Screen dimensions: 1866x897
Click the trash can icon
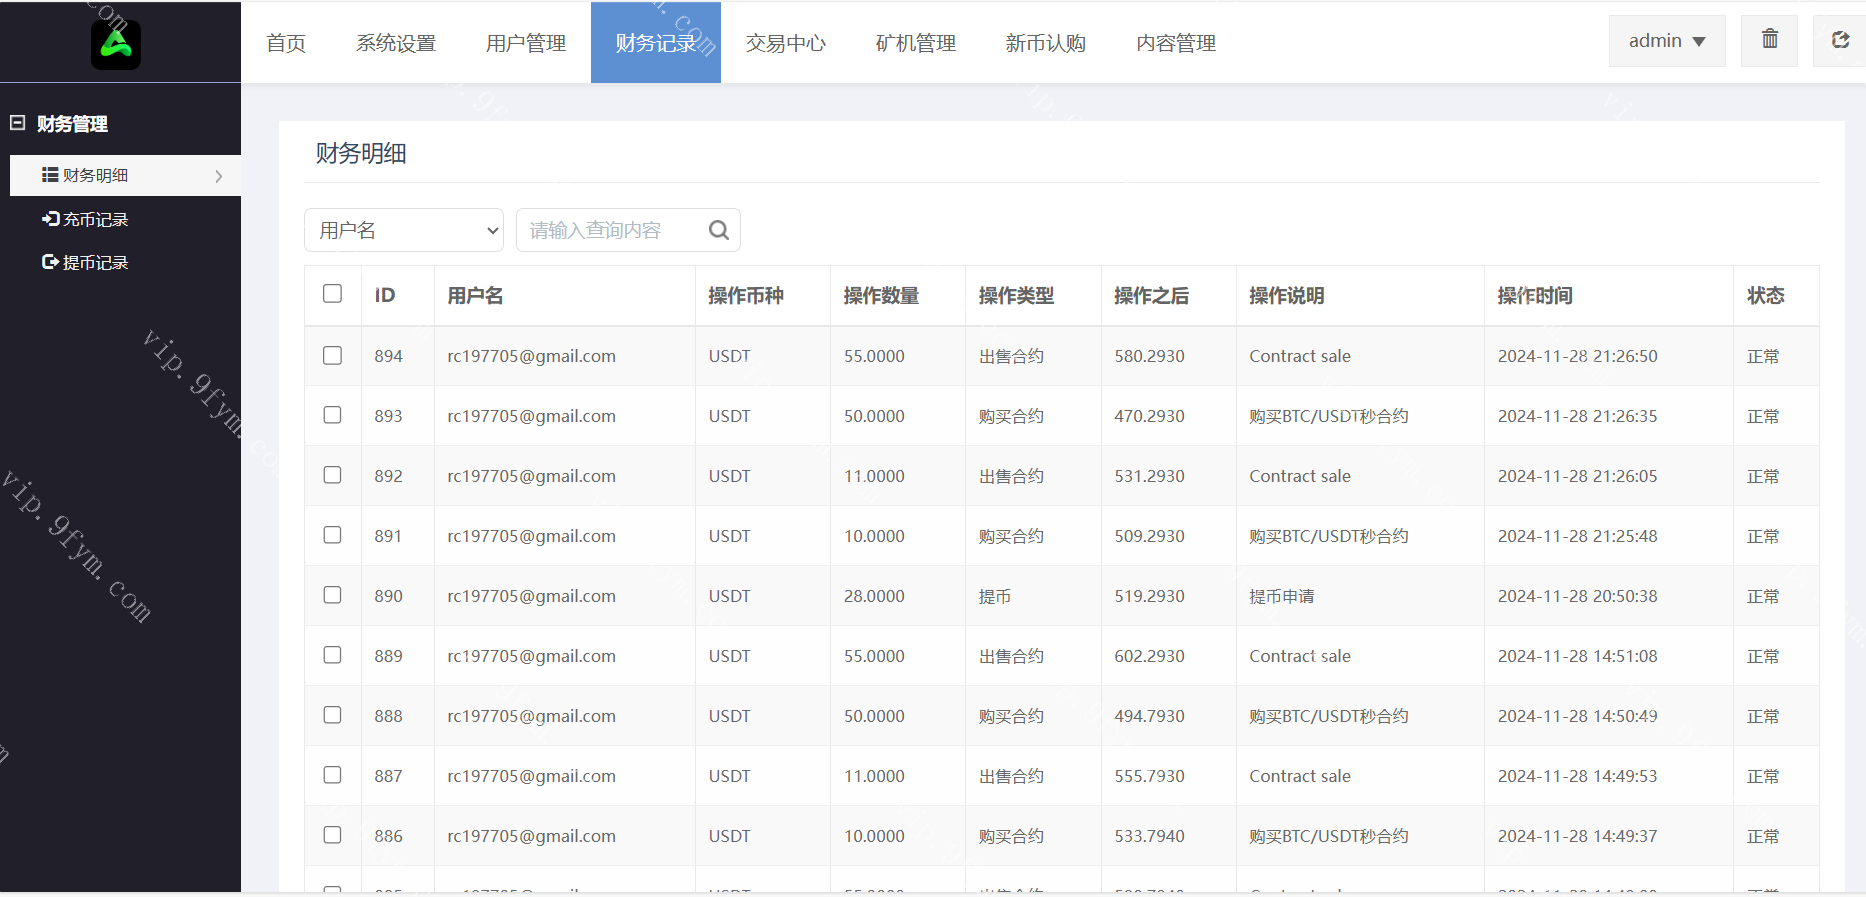(1769, 40)
